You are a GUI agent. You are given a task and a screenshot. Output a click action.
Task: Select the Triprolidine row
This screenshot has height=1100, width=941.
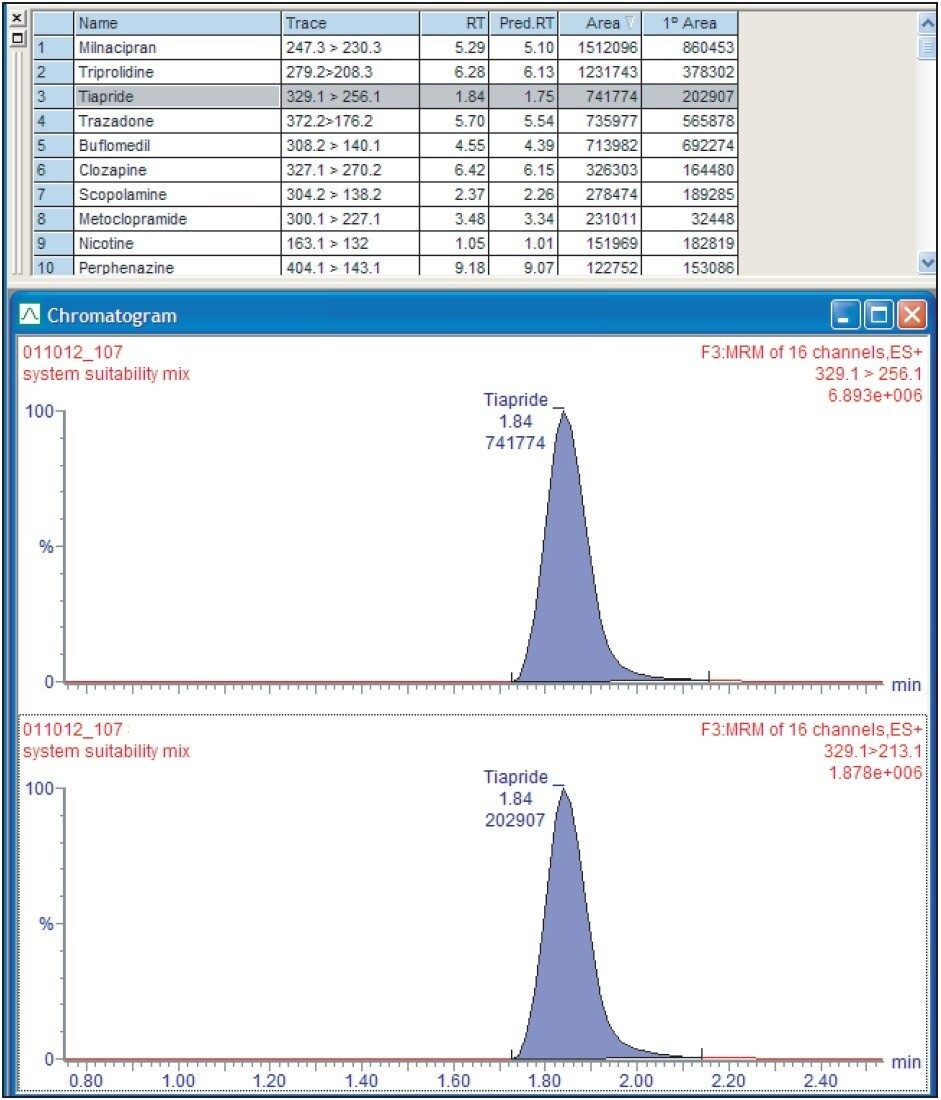(386, 72)
